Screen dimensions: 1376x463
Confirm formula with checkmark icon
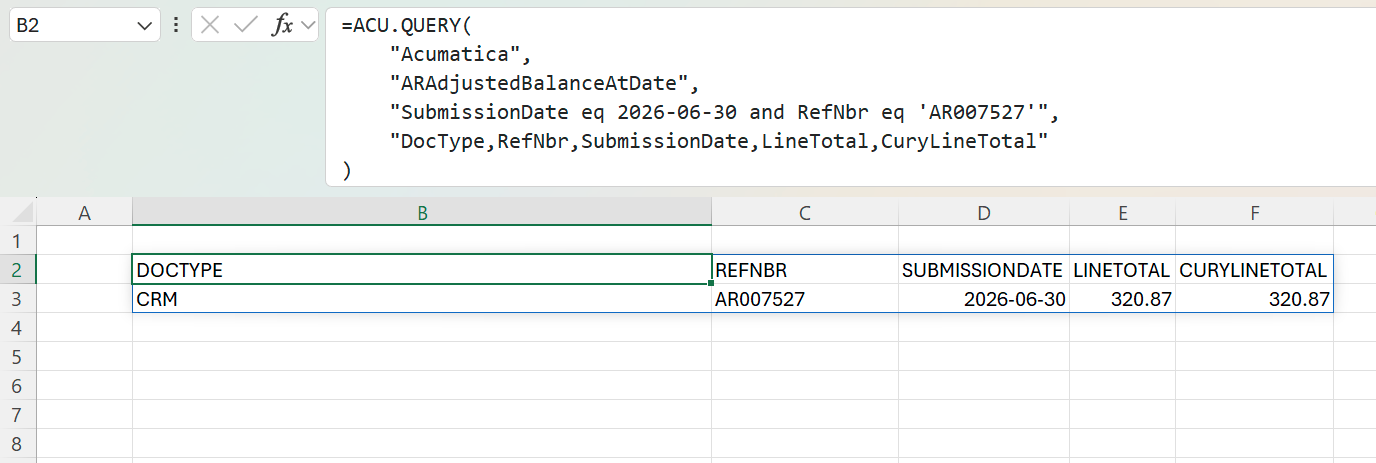pyautogui.click(x=245, y=26)
